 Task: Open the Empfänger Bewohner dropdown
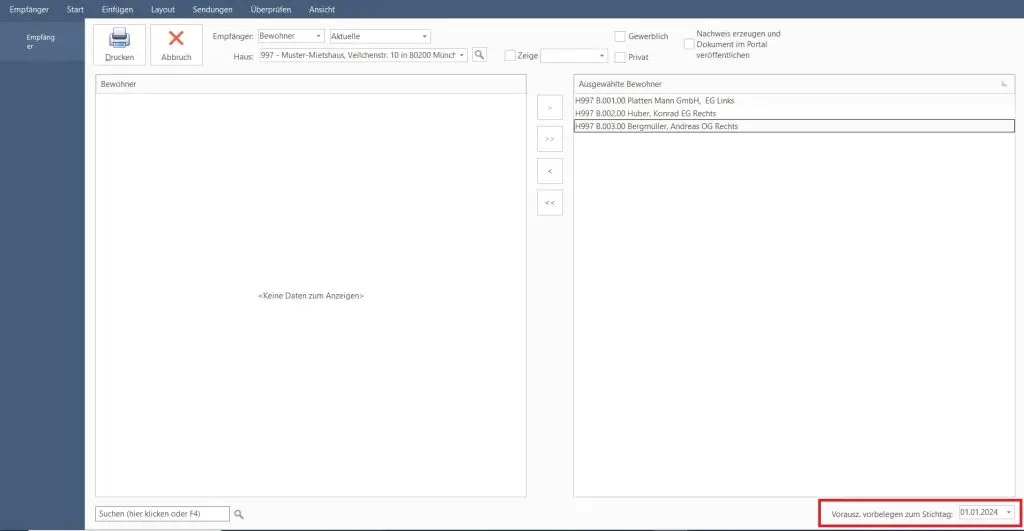[318, 37]
